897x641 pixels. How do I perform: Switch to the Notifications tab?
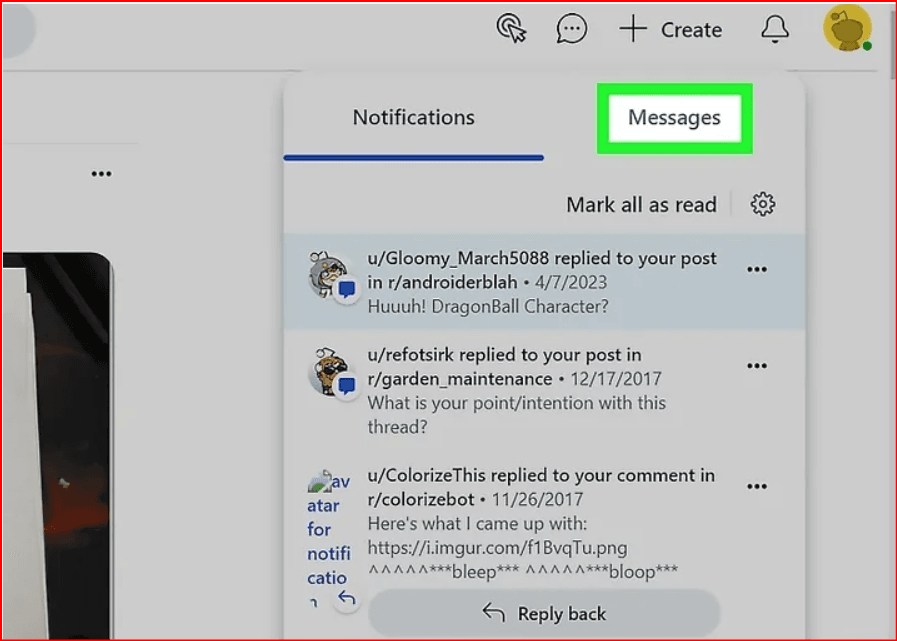click(x=413, y=118)
